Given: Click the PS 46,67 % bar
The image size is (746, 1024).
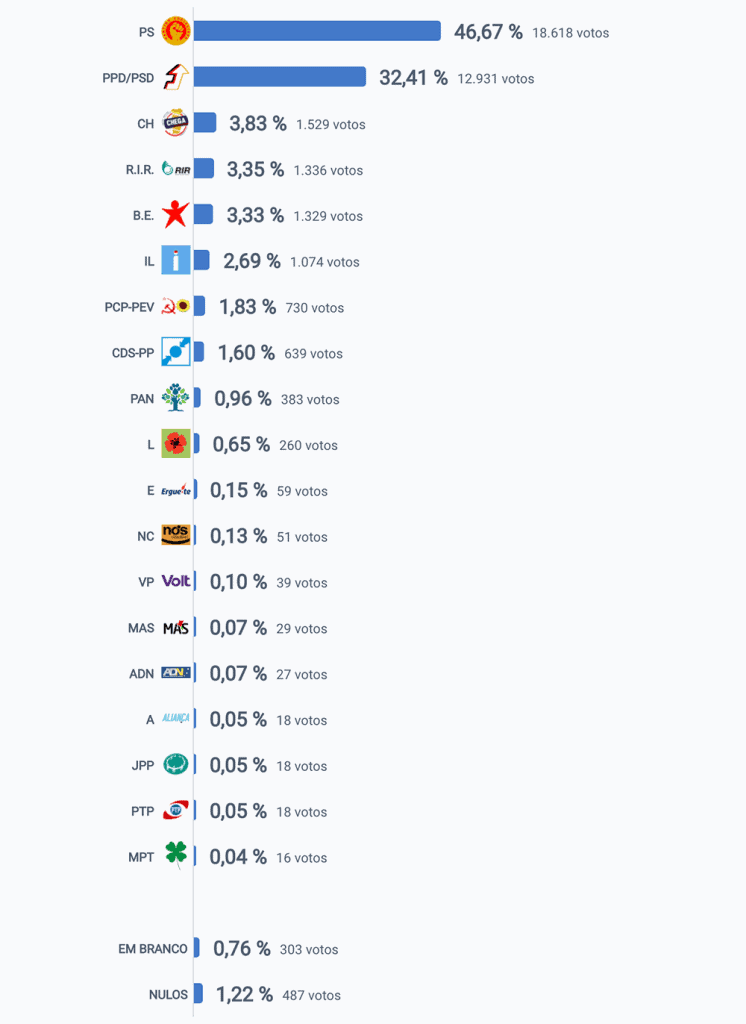Looking at the screenshot, I should pyautogui.click(x=317, y=31).
